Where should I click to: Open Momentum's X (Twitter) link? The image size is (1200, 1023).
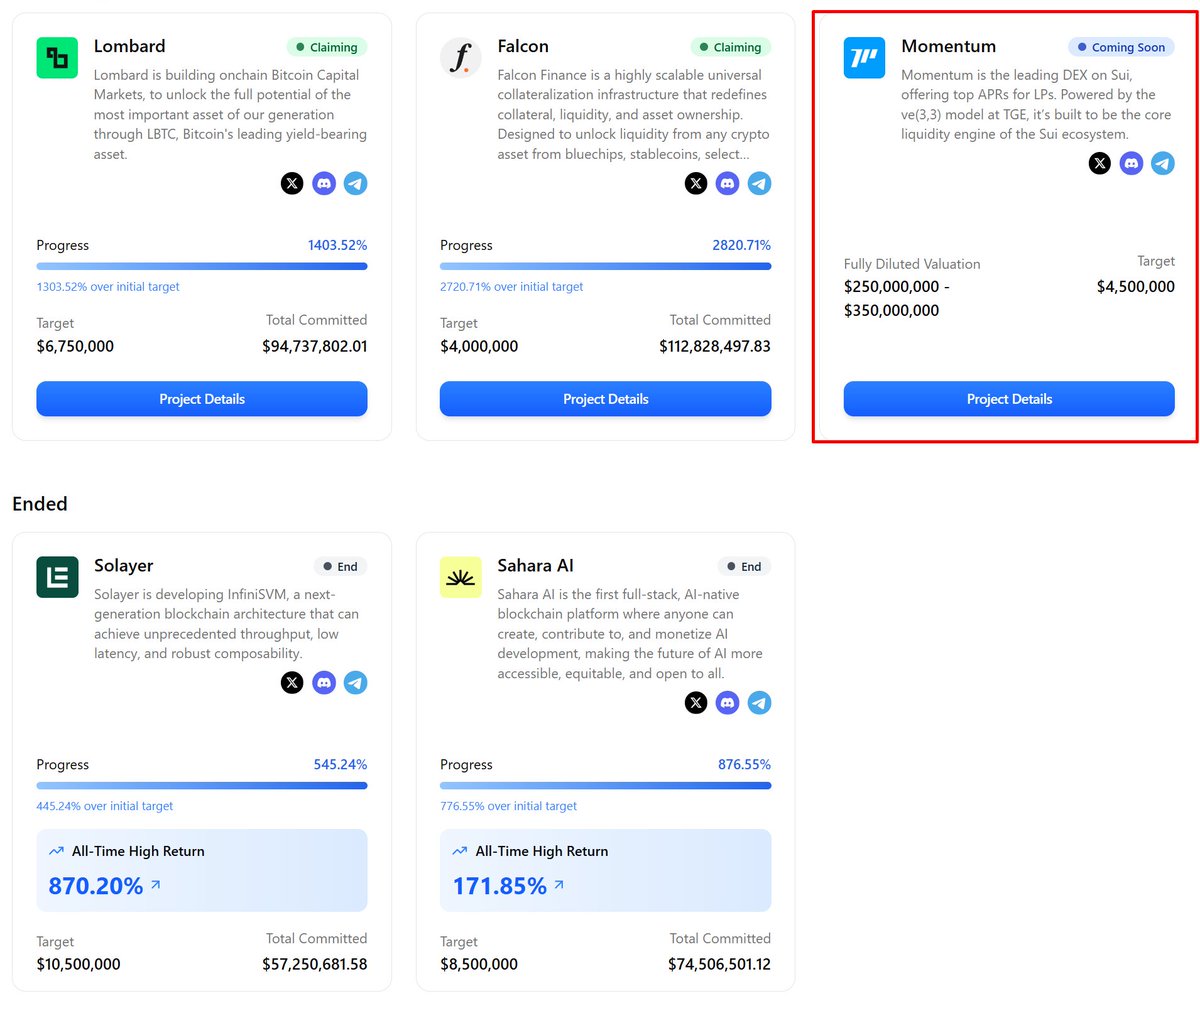click(x=1100, y=163)
